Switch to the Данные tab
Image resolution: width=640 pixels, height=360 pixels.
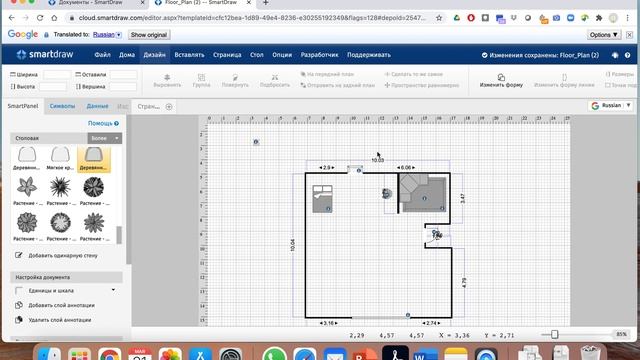pos(97,106)
